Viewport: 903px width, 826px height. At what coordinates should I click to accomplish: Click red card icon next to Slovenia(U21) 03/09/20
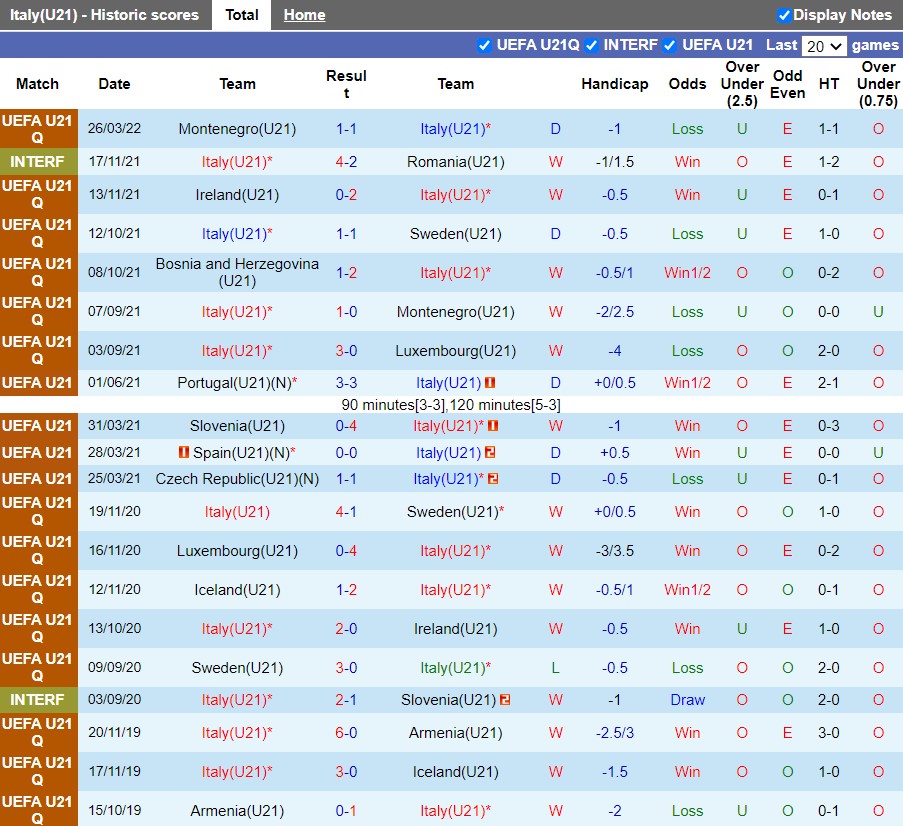point(505,700)
